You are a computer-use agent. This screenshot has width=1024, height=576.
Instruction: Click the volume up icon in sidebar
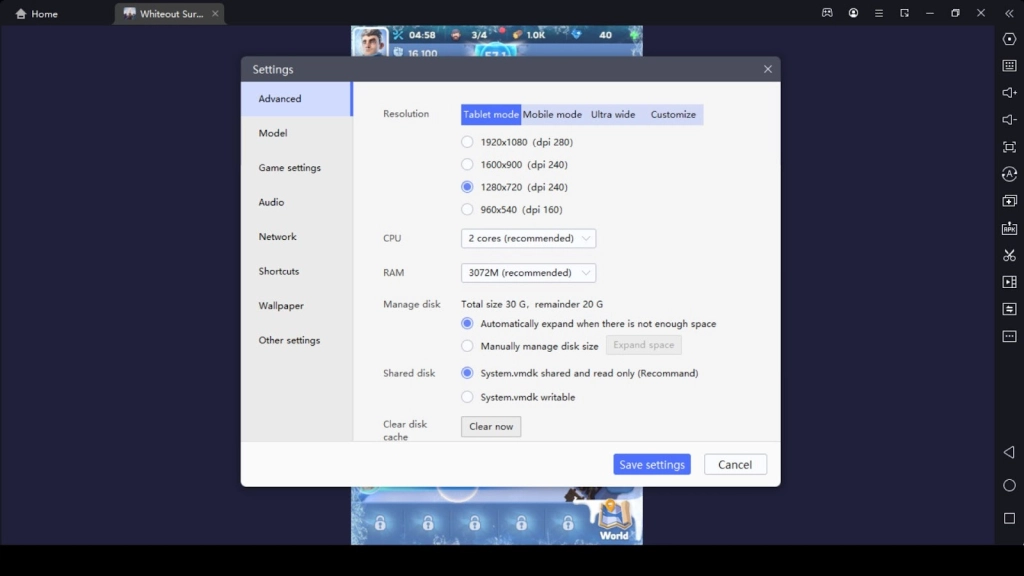tap(1009, 93)
